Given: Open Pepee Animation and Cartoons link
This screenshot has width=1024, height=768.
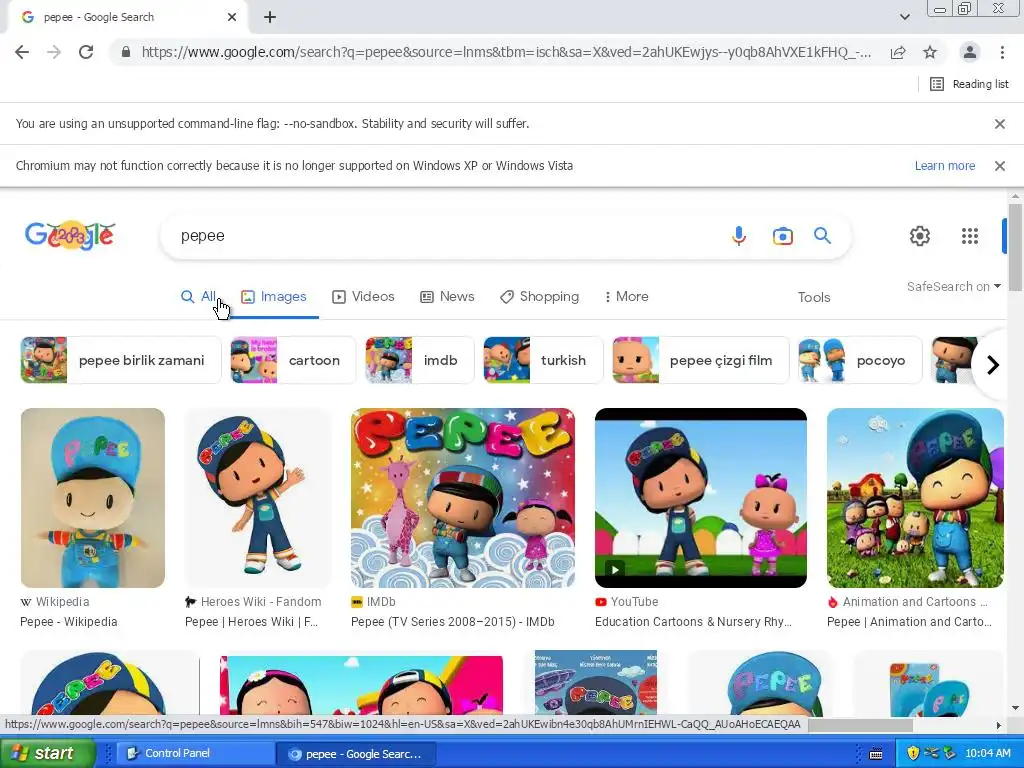Looking at the screenshot, I should pos(910,622).
